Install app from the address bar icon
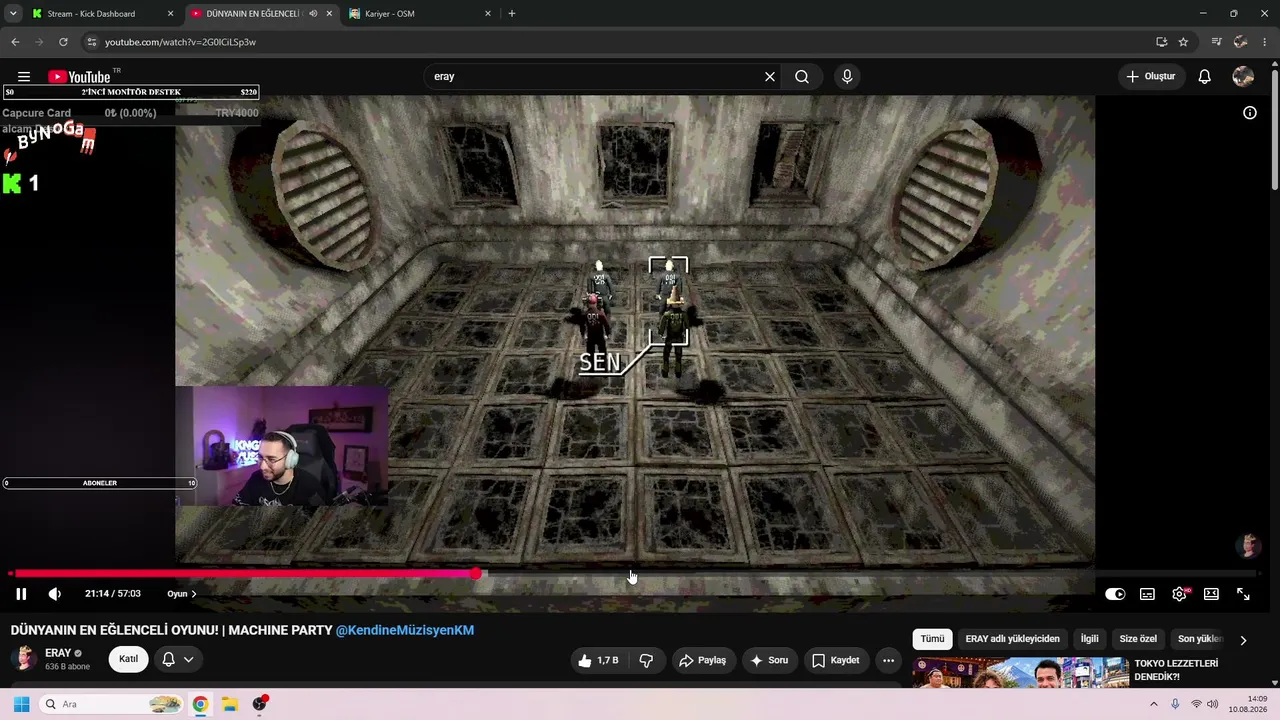The image size is (1280, 720). pos(1162,42)
